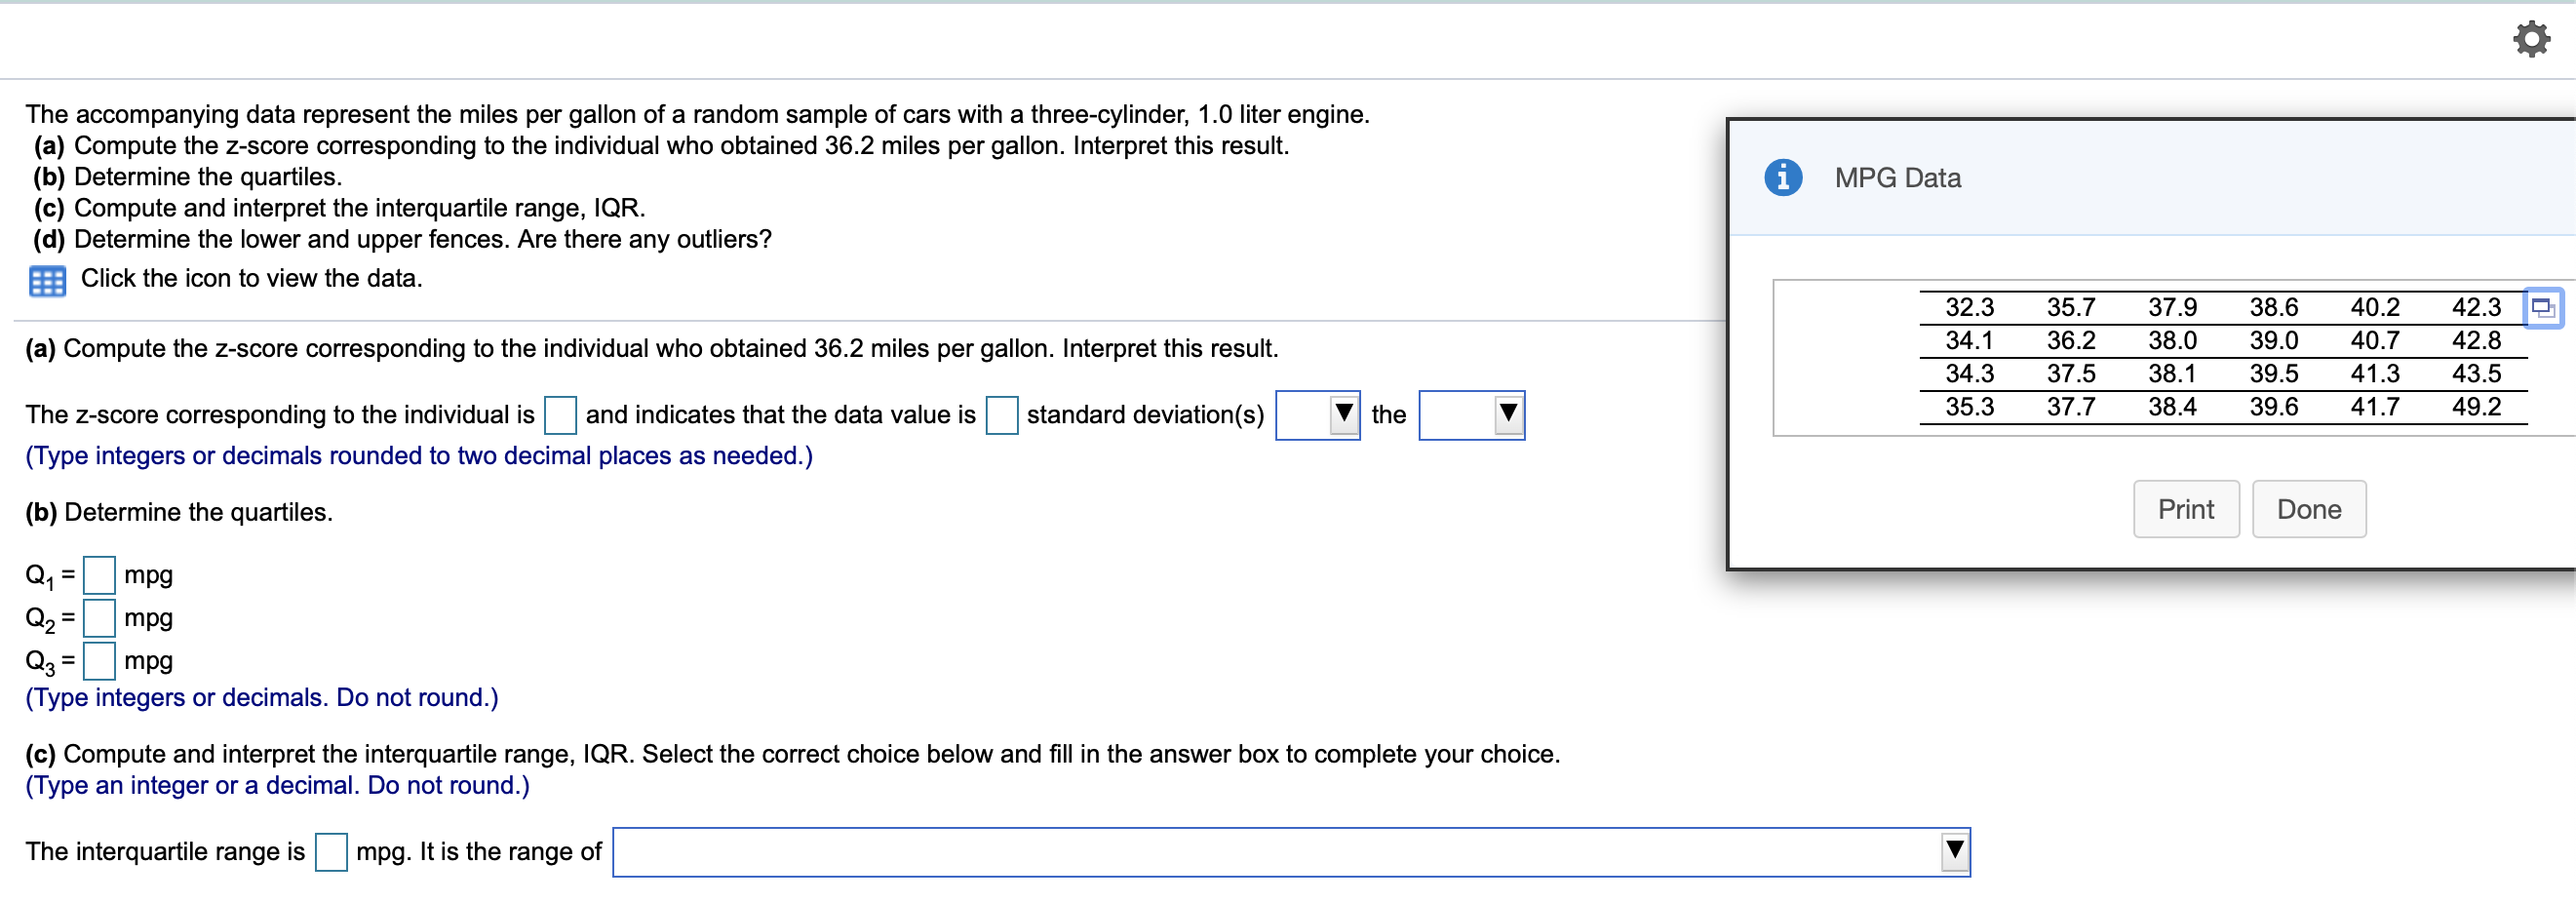The height and width of the screenshot is (903, 2576).
Task: Open the settings gear icon
Action: coord(2532,39)
